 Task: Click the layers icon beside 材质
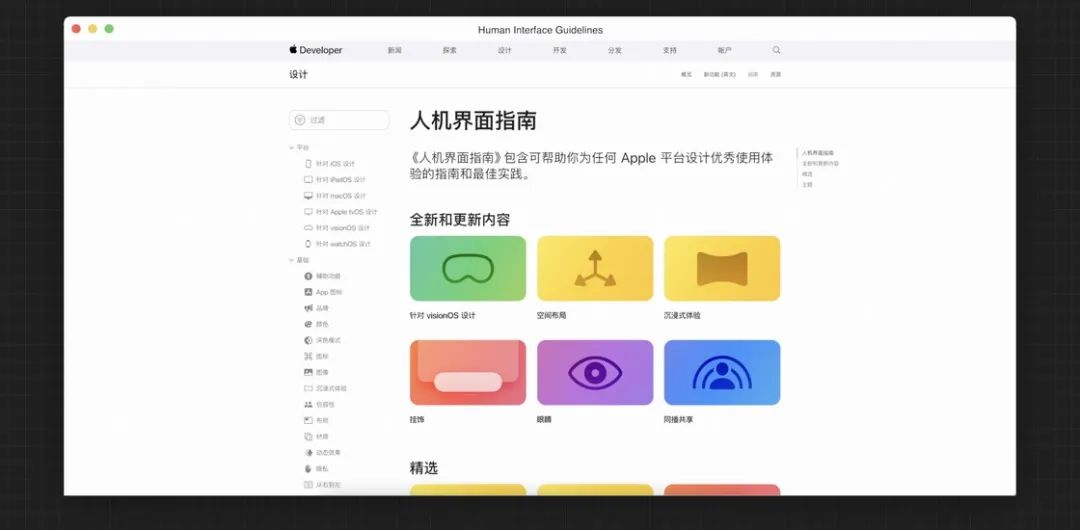pos(308,437)
